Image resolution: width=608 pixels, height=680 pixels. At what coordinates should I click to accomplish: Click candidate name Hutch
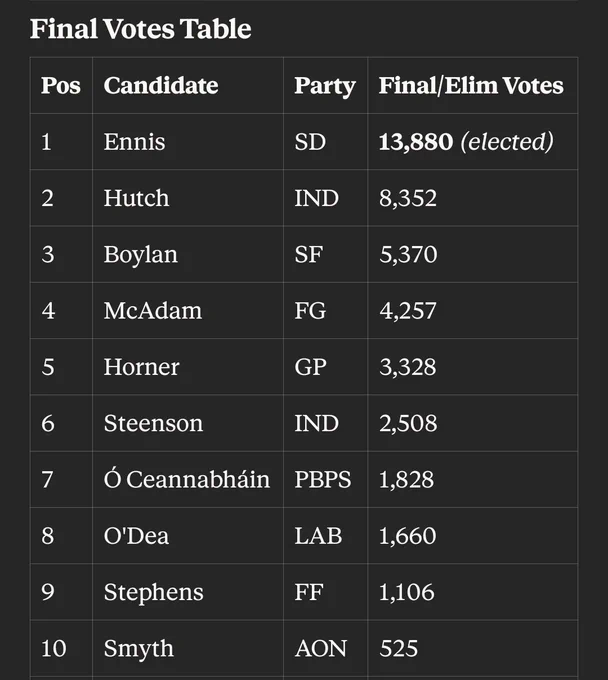[x=136, y=198]
